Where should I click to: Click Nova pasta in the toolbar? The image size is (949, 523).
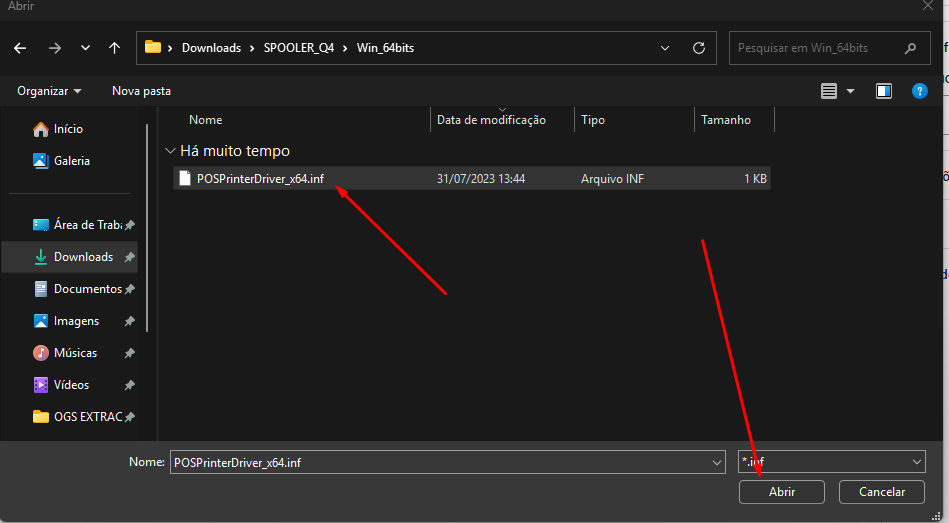141,91
